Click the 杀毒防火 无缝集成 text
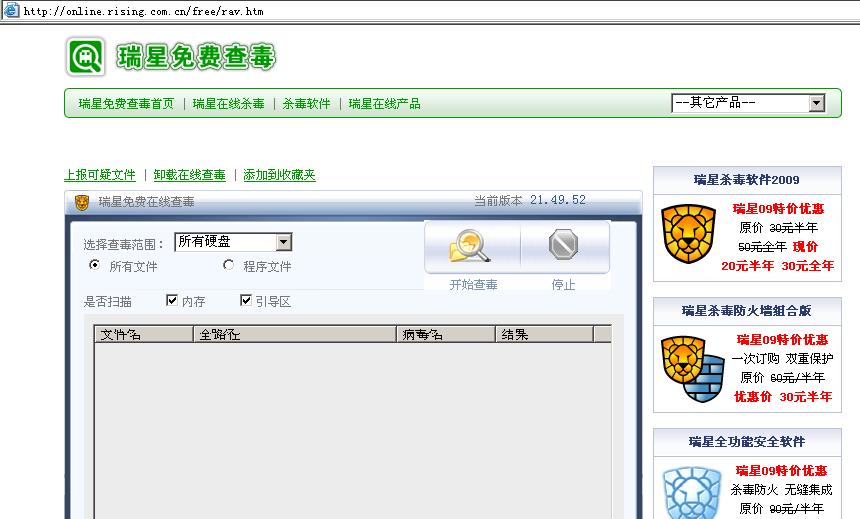This screenshot has height=519, width=860. click(781, 490)
